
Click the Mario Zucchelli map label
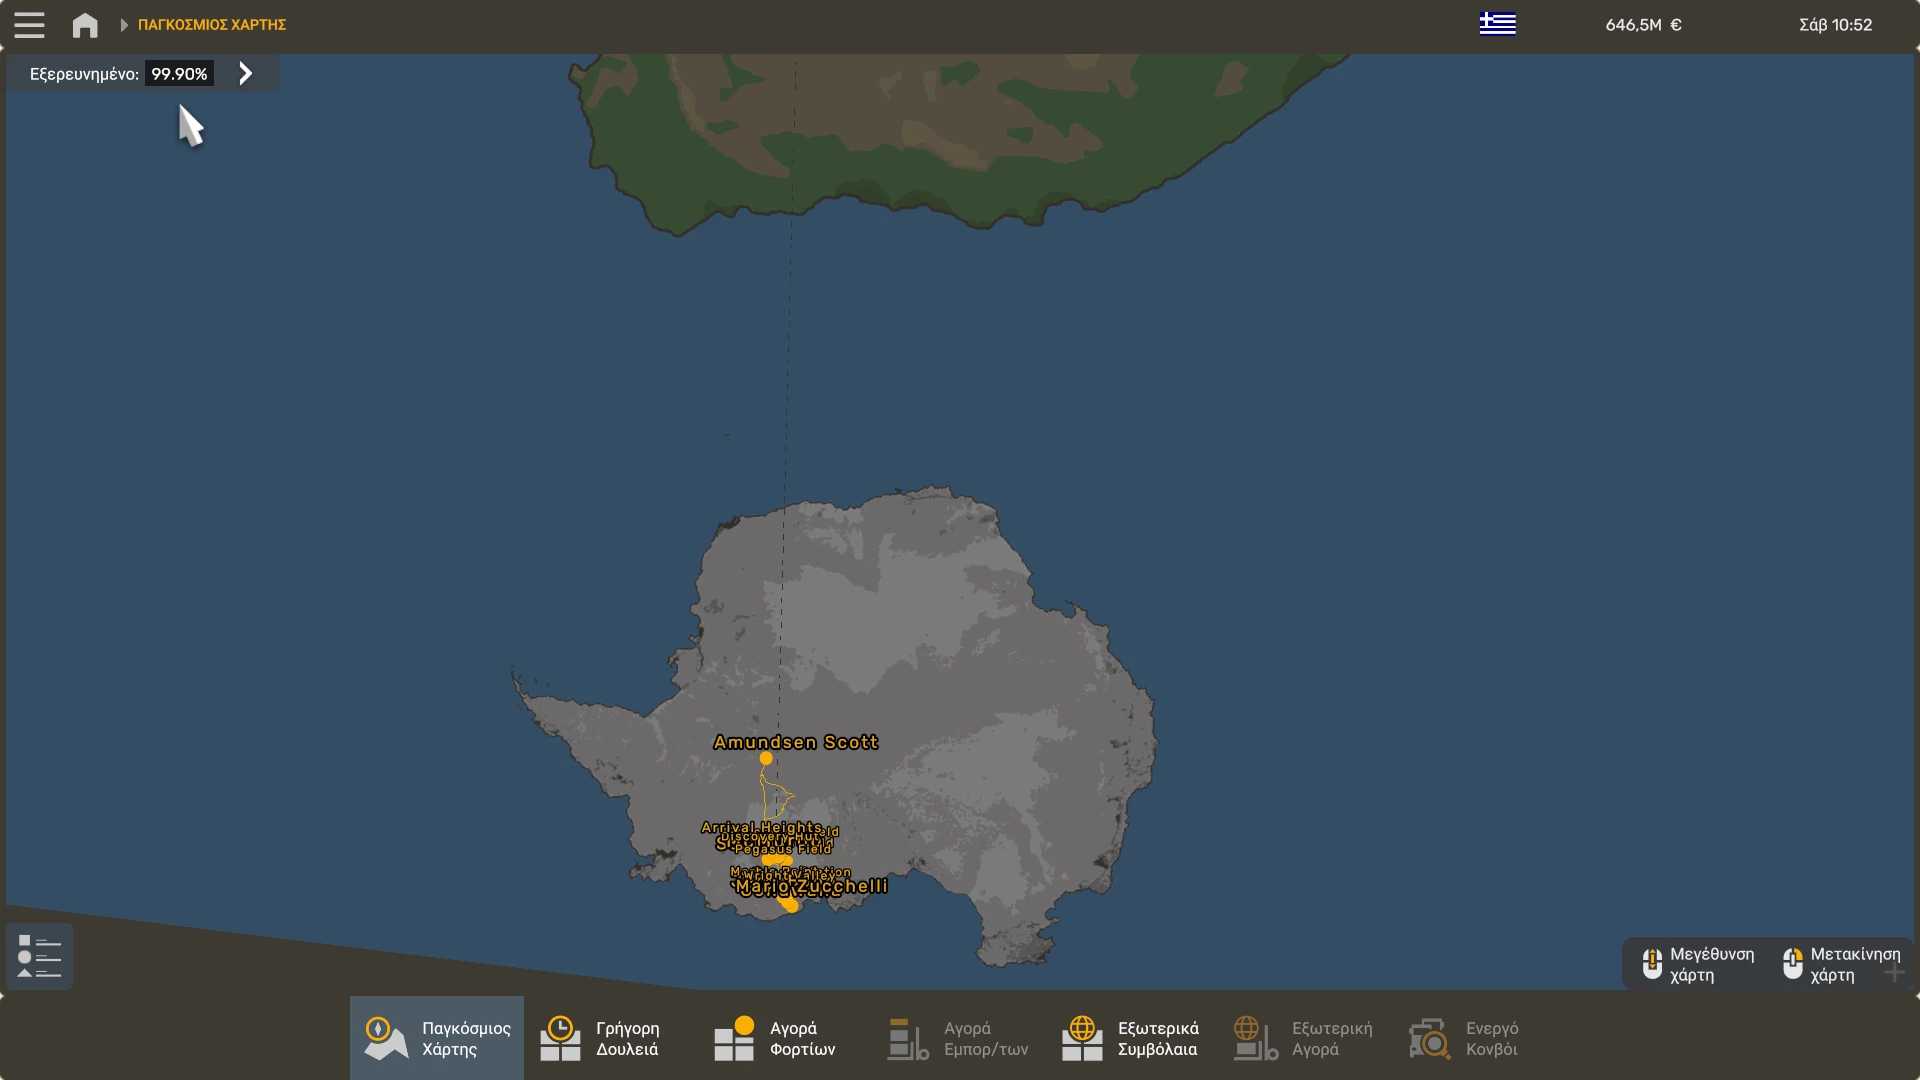(x=811, y=886)
